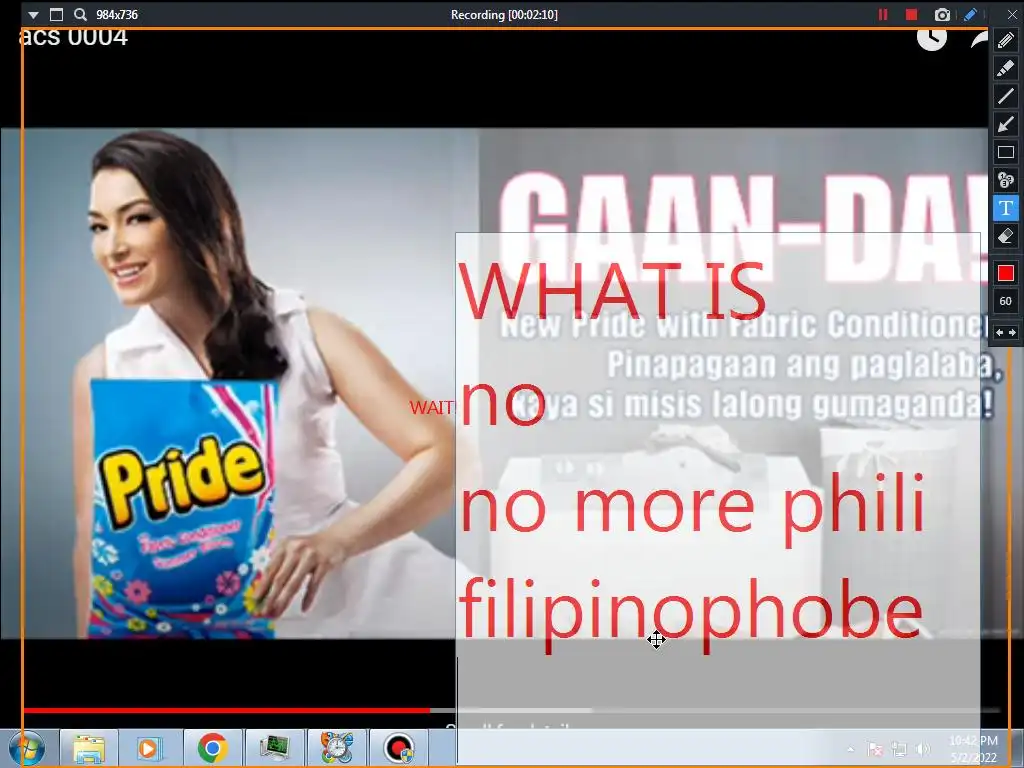
Task: Click the magnifier size search icon
Action: pyautogui.click(x=80, y=14)
